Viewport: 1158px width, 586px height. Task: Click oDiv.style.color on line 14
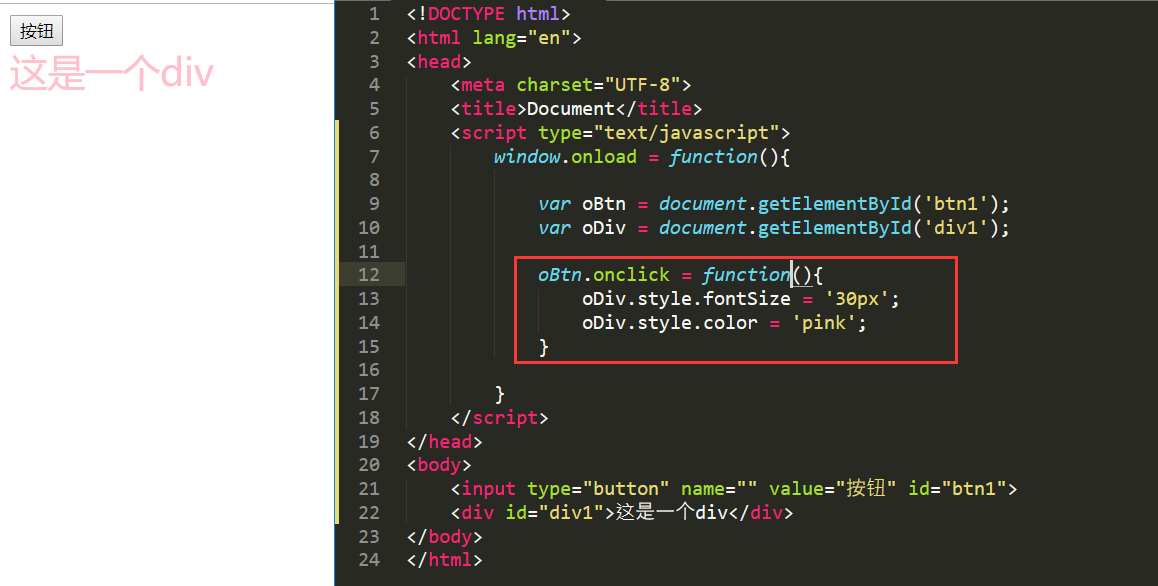[x=670, y=323]
